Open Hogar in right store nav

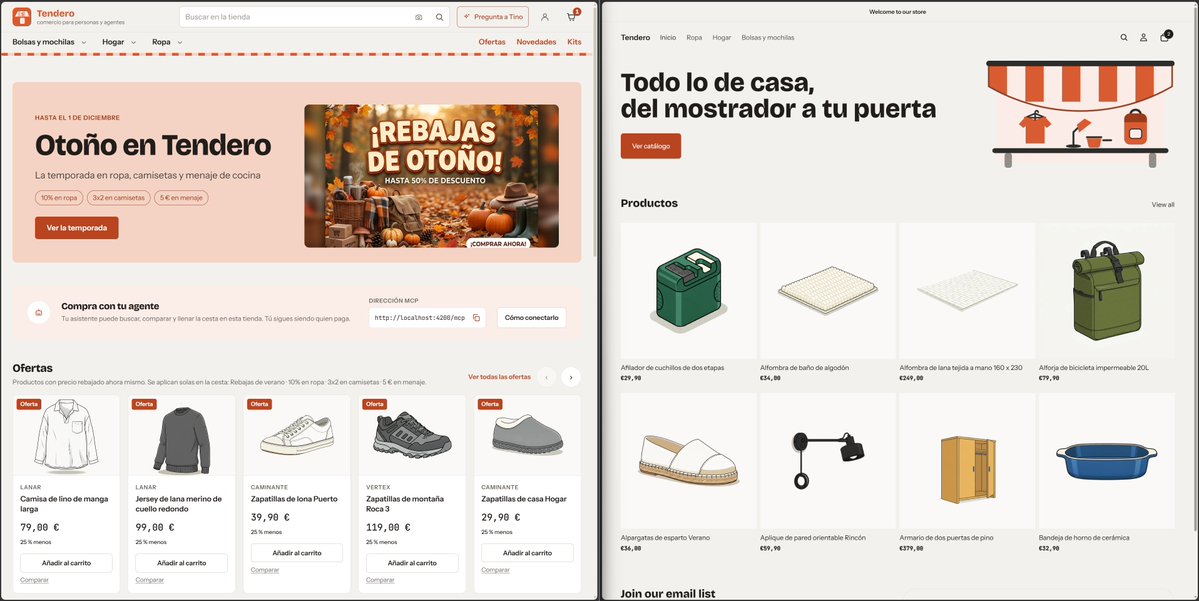point(722,37)
